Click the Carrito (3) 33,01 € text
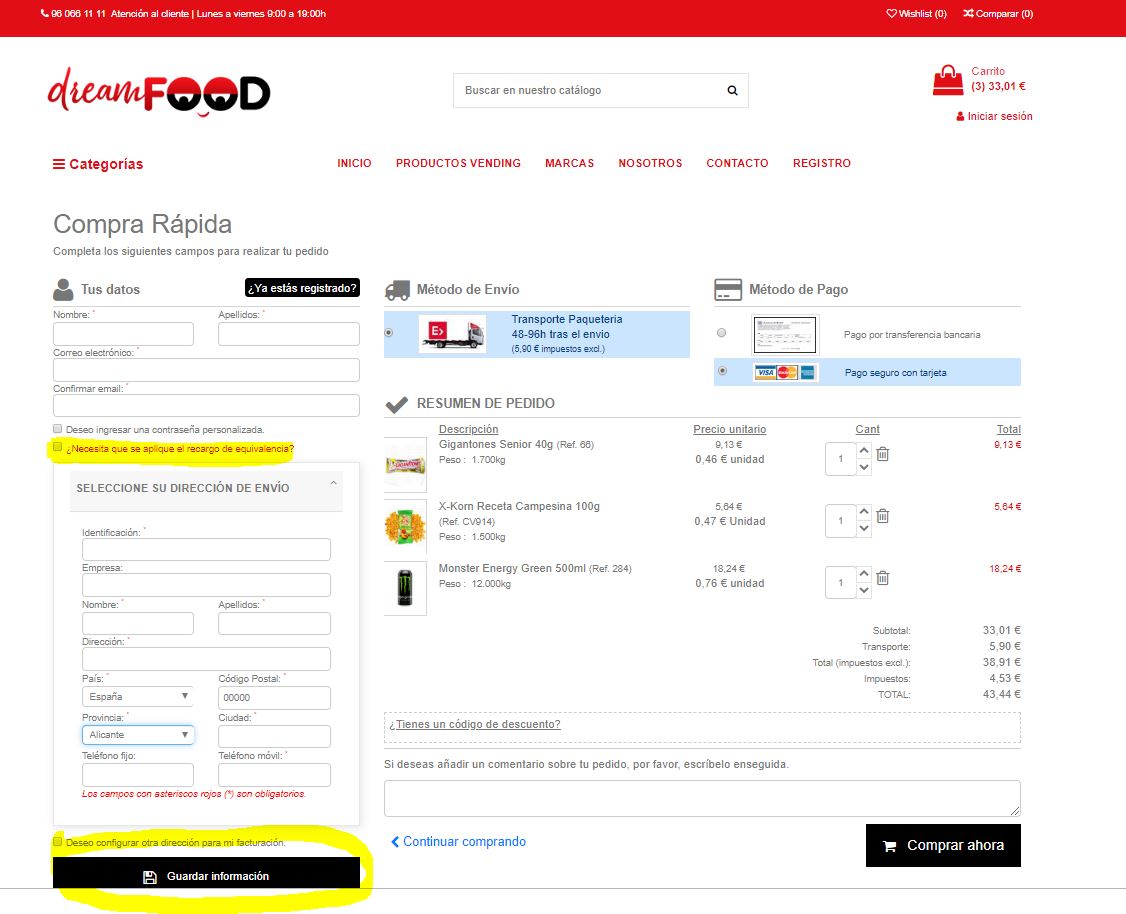Image resolution: width=1126 pixels, height=914 pixels. point(998,79)
